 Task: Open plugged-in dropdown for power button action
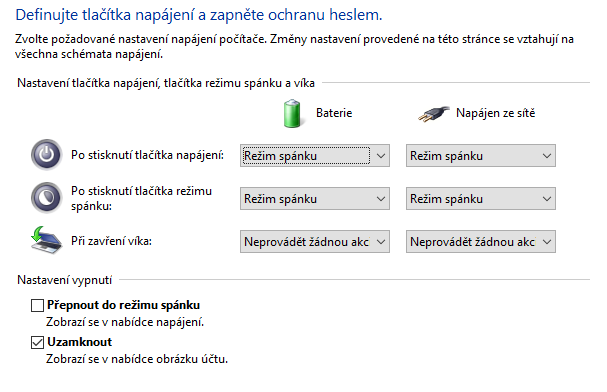pos(480,156)
